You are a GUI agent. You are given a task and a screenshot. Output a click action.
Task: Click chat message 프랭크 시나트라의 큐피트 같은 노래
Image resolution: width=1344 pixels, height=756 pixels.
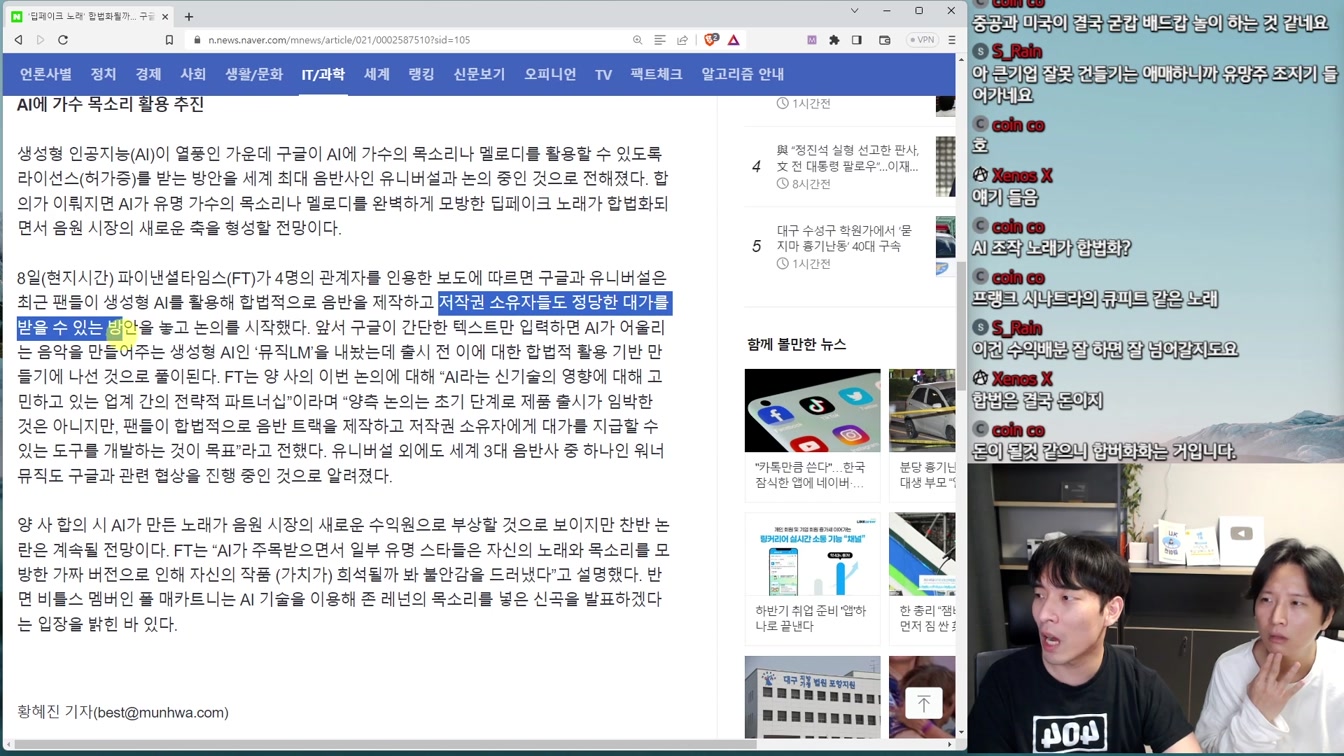click(1095, 299)
